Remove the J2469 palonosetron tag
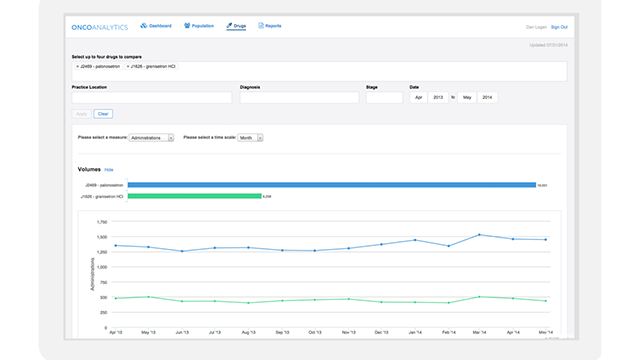The height and width of the screenshot is (360, 640). point(78,67)
